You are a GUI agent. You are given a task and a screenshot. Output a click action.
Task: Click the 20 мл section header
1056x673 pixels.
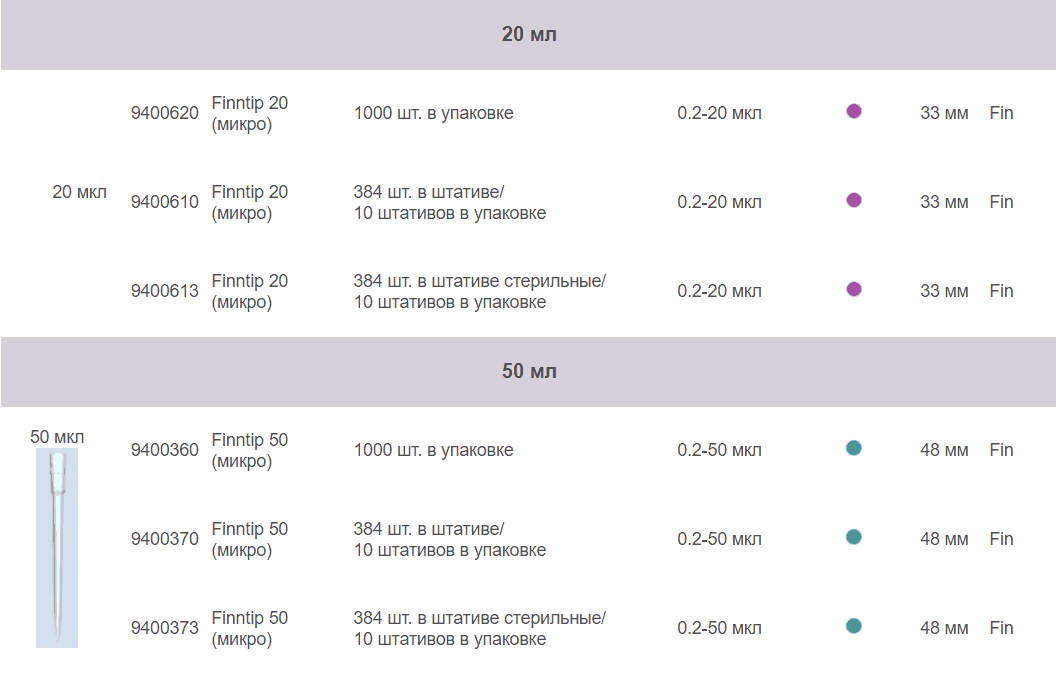529,35
